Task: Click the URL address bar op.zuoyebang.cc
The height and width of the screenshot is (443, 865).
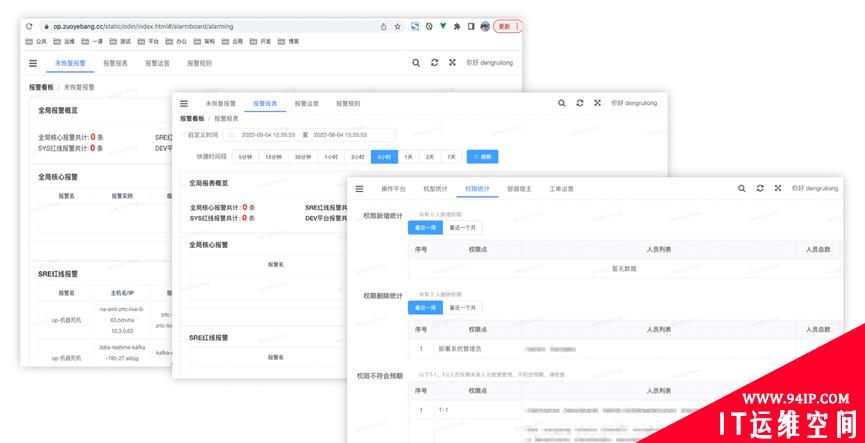Action: click(x=223, y=26)
